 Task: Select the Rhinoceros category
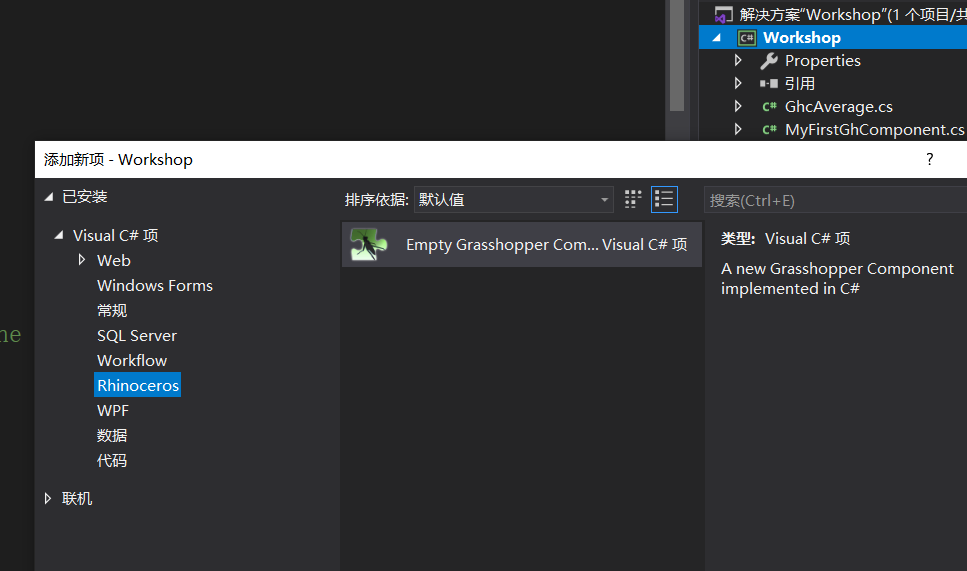[x=138, y=385]
